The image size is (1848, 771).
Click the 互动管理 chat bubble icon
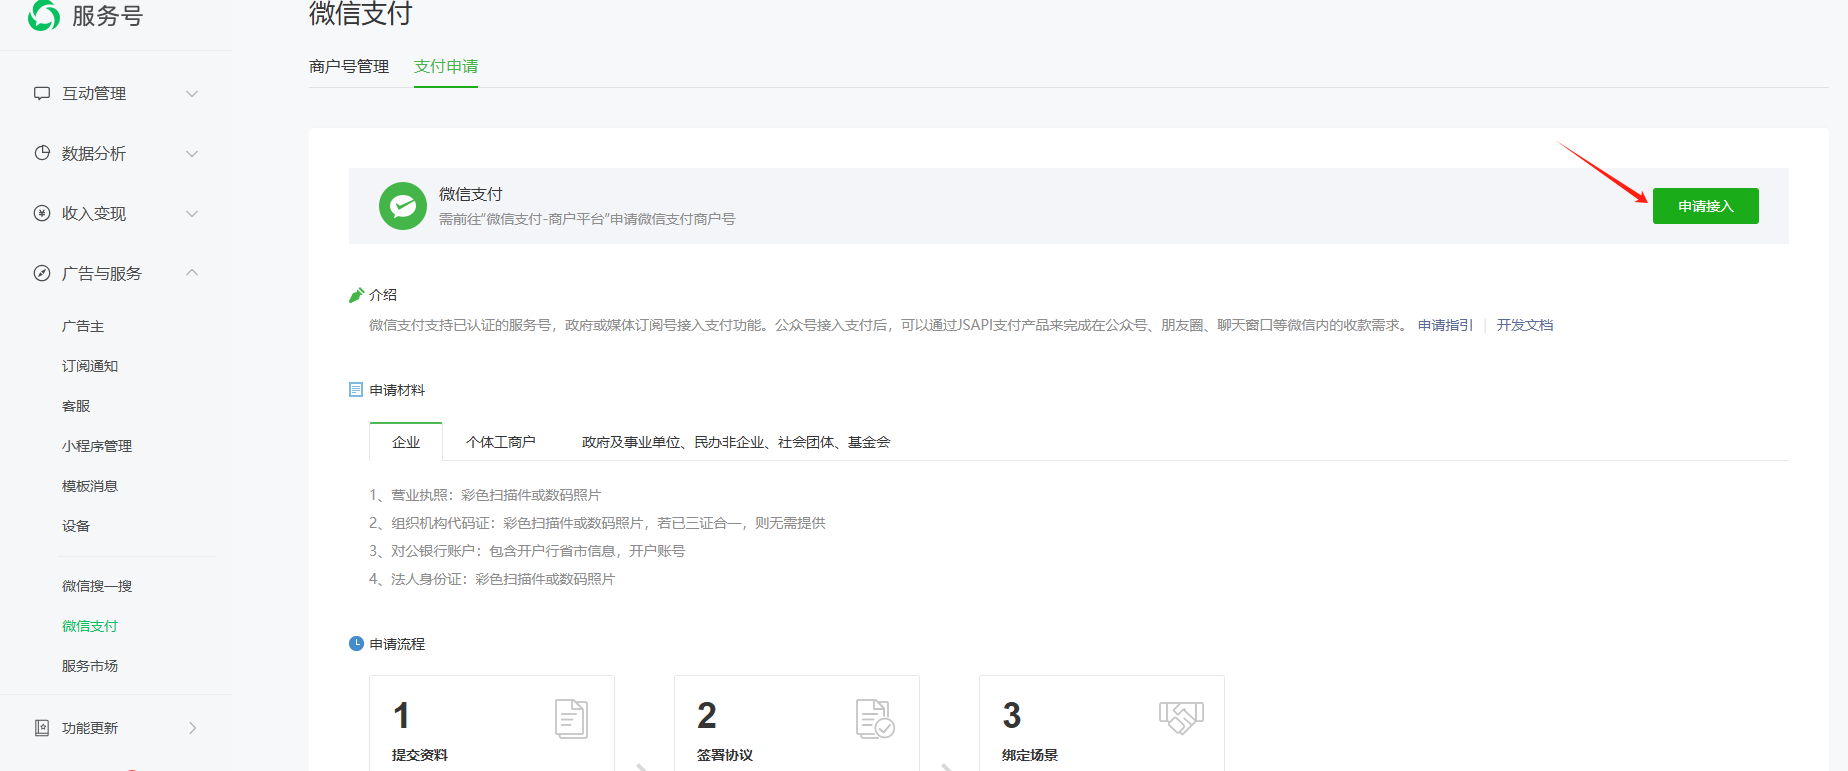42,93
